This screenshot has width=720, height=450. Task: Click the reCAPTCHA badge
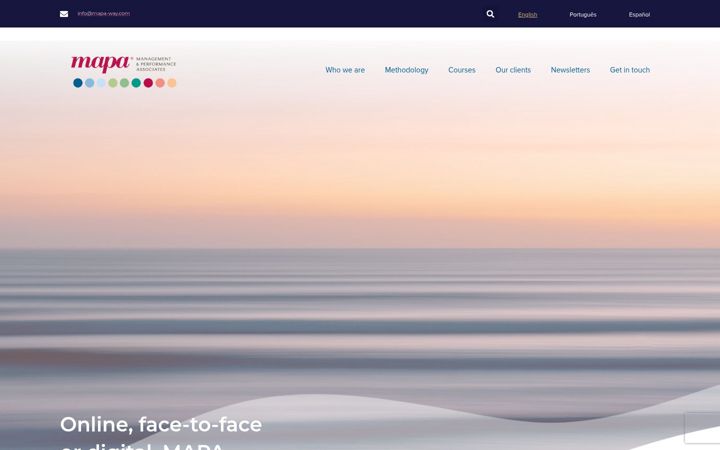702,428
